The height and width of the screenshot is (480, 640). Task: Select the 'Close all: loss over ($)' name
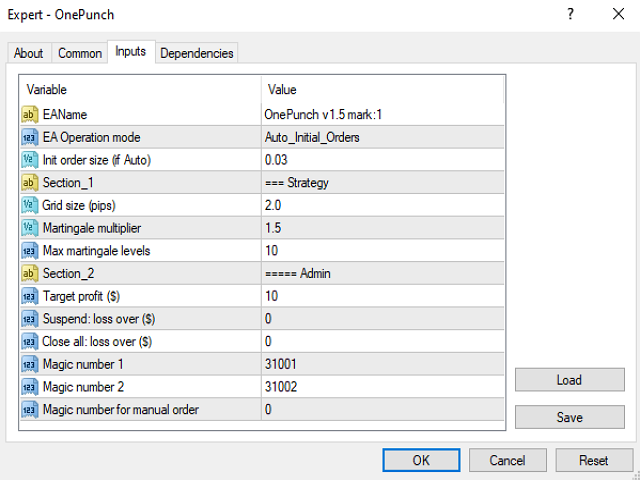pyautogui.click(x=98, y=342)
